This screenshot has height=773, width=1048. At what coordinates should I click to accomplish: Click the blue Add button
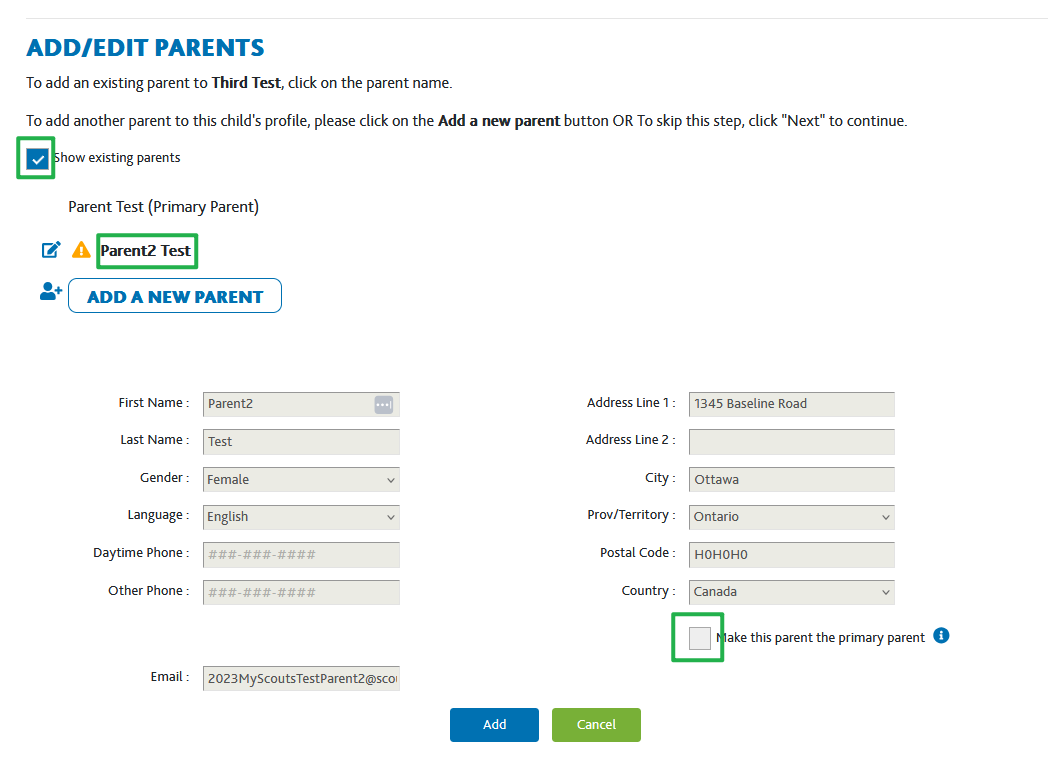point(494,725)
